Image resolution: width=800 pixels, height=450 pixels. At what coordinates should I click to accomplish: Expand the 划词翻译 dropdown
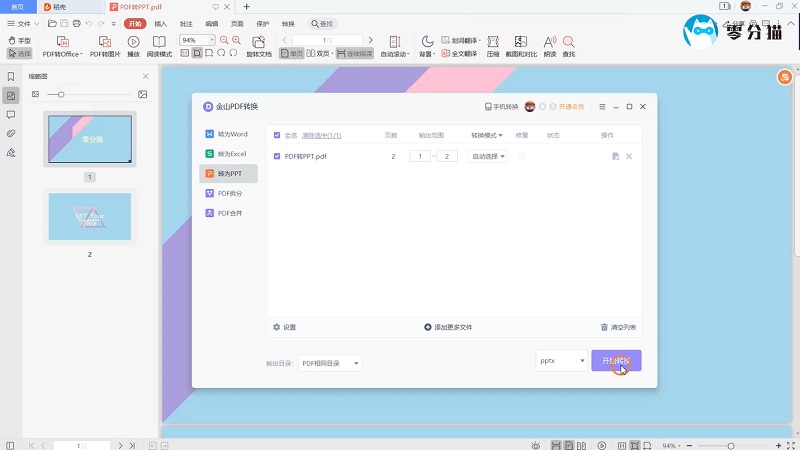pos(461,40)
